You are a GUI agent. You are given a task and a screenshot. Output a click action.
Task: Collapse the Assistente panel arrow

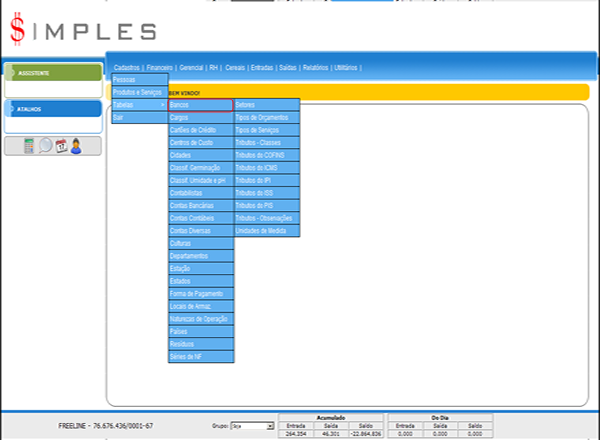click(11, 73)
